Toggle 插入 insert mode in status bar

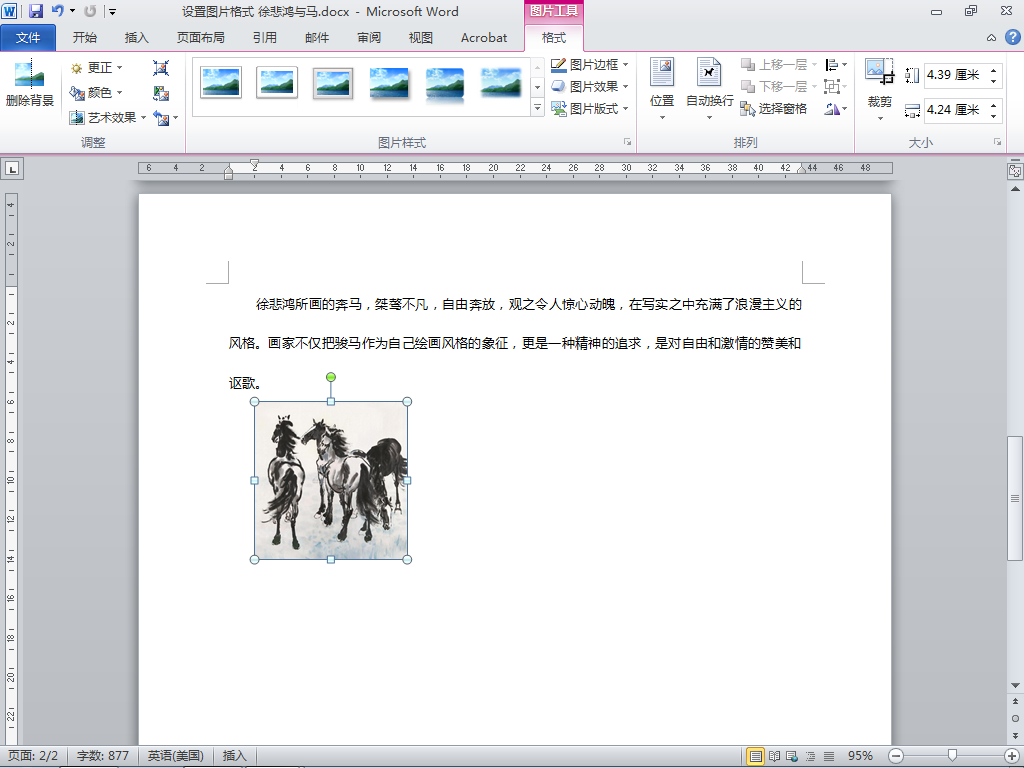click(x=234, y=756)
